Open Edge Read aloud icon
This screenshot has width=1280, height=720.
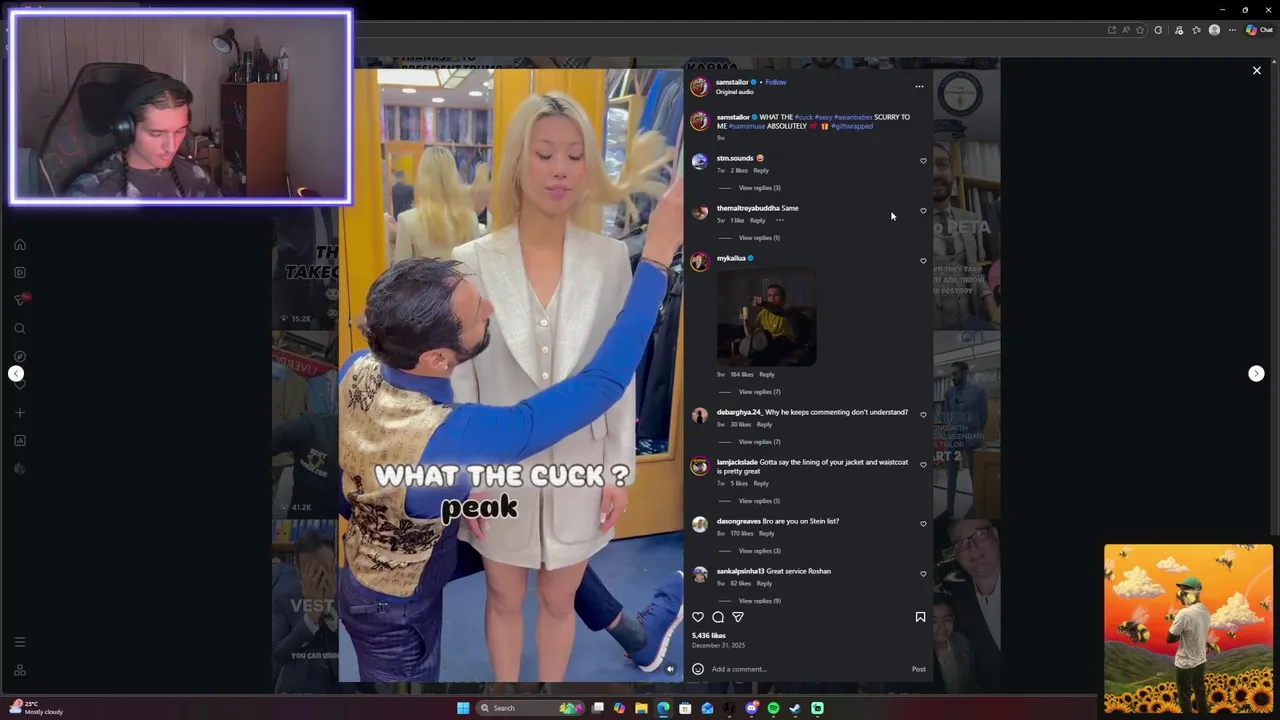tap(1126, 30)
